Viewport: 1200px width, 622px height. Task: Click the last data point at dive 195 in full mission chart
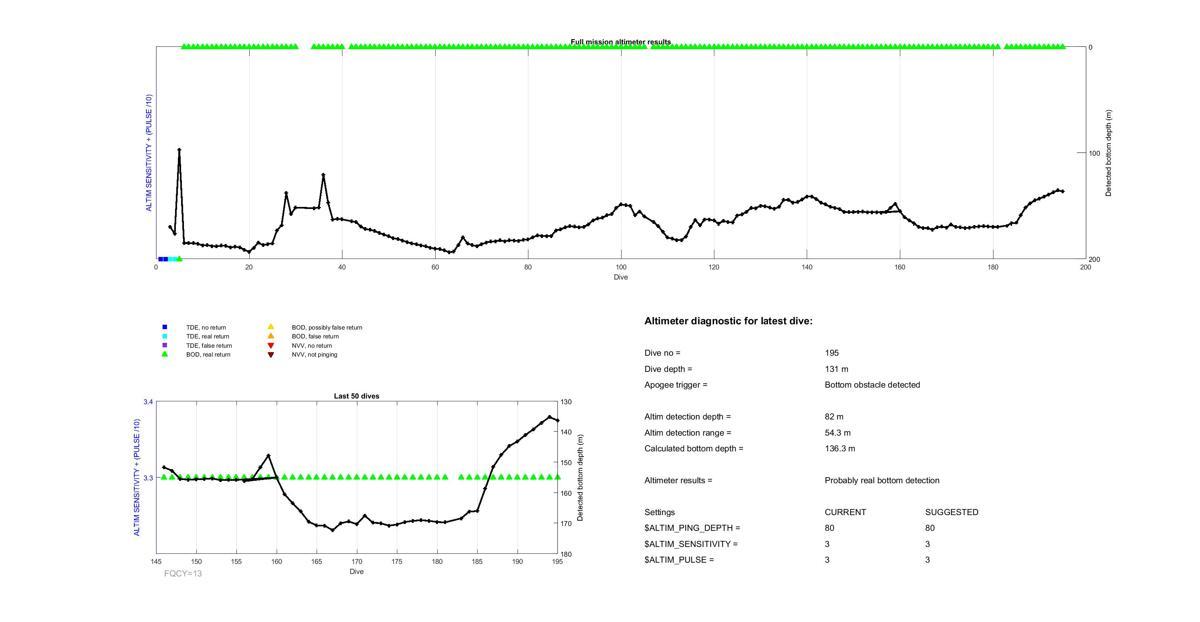(1062, 191)
